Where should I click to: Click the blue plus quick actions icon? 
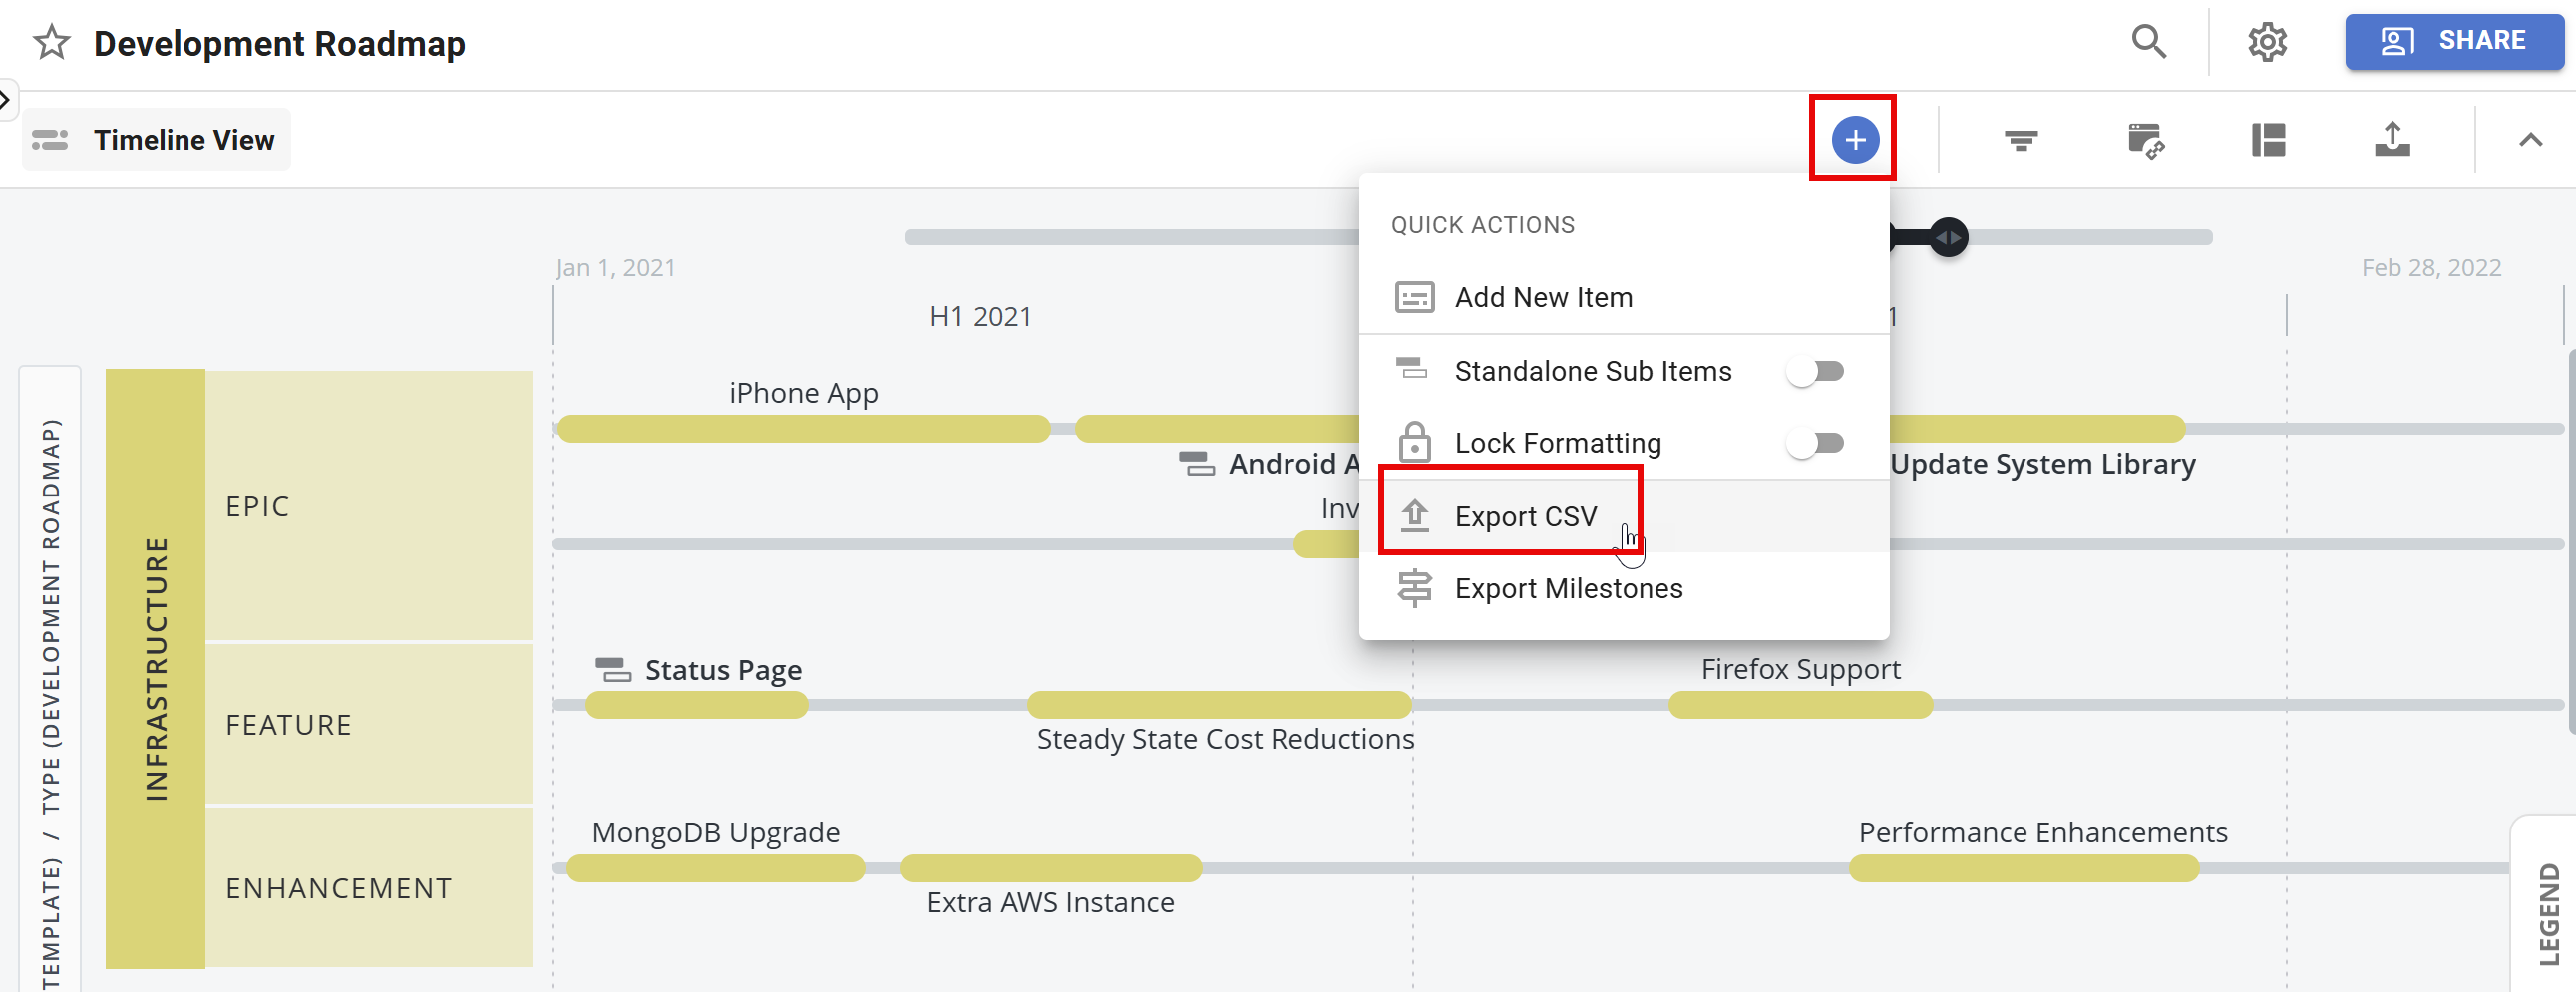tap(1855, 139)
